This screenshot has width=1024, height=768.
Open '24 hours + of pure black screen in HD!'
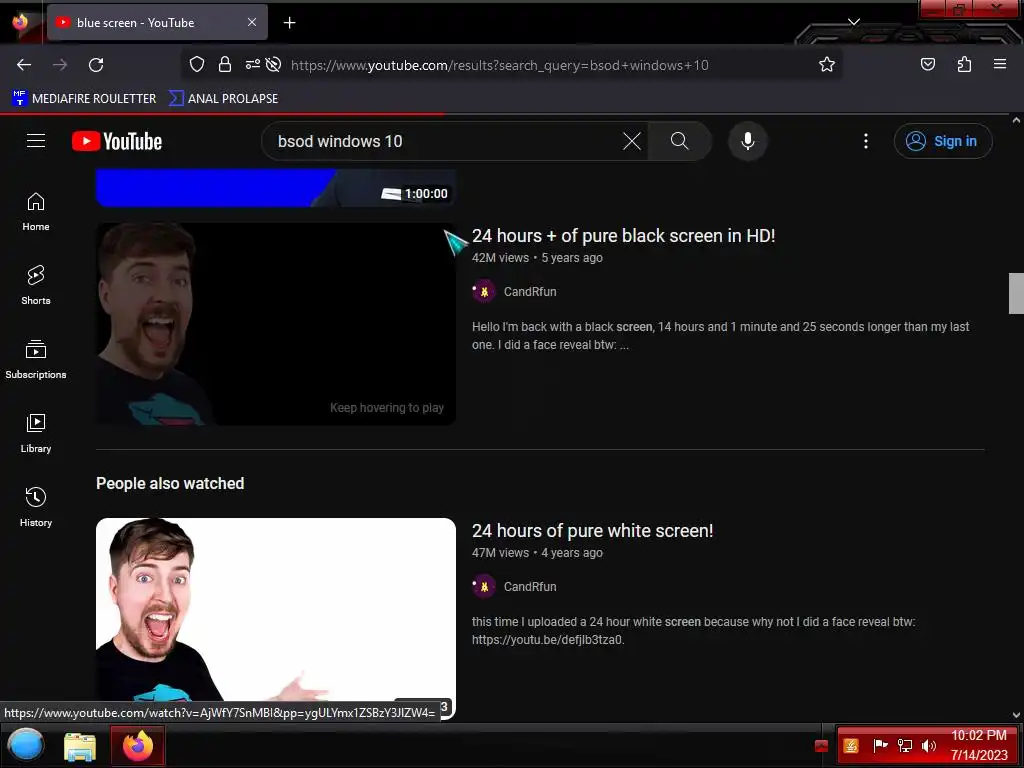pyautogui.click(x=624, y=236)
